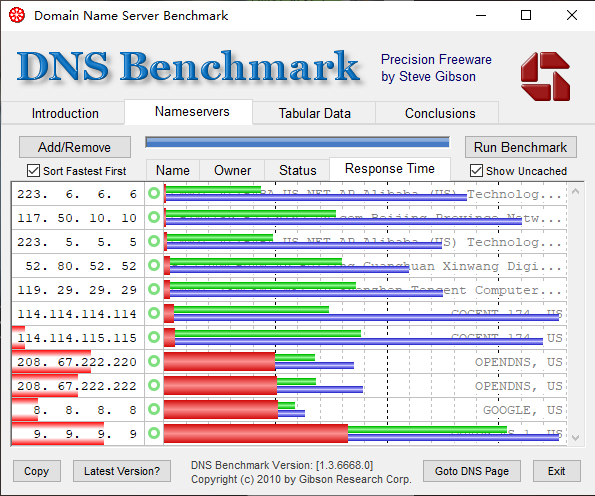Click the Exit button

point(557,471)
